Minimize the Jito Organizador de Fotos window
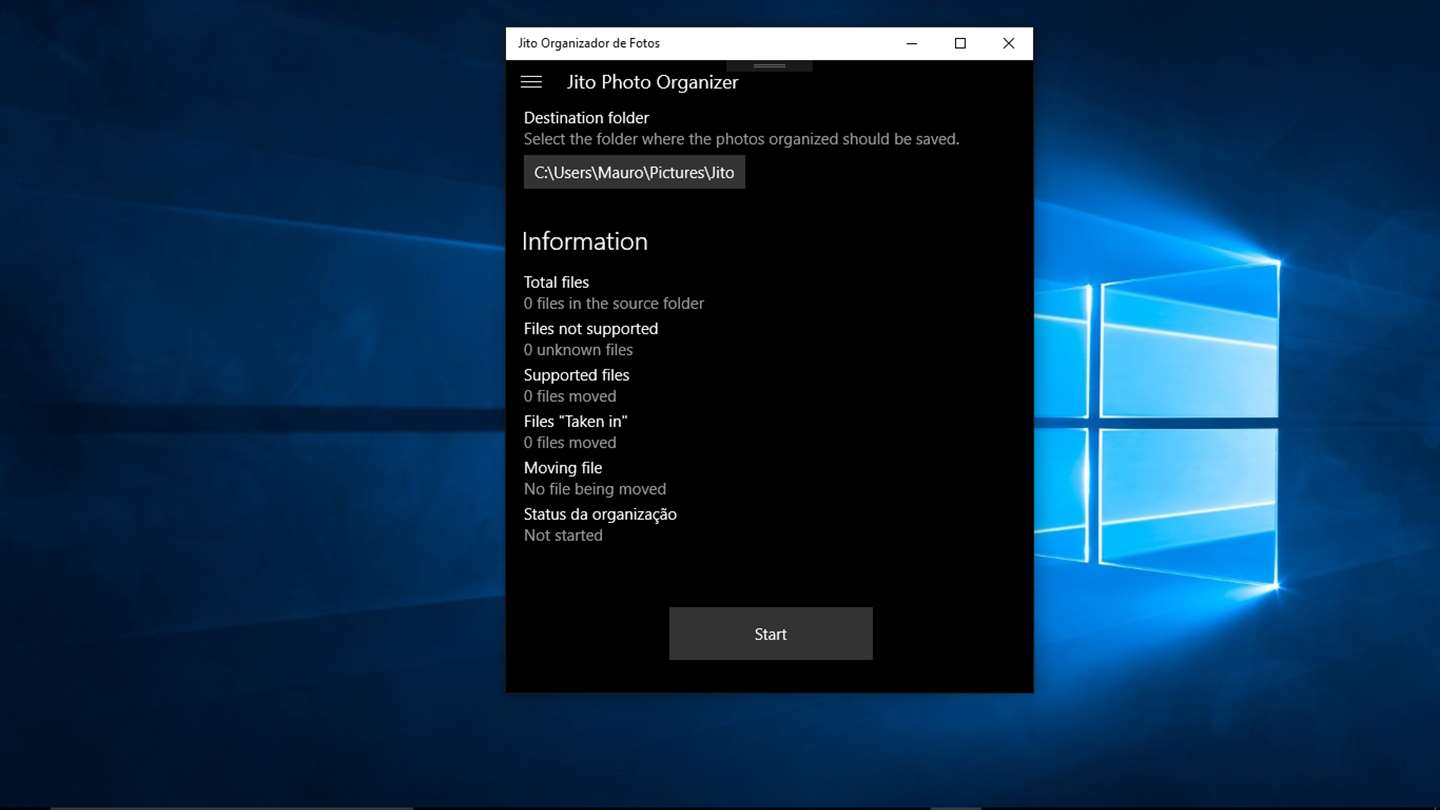This screenshot has width=1440, height=810. 912,43
